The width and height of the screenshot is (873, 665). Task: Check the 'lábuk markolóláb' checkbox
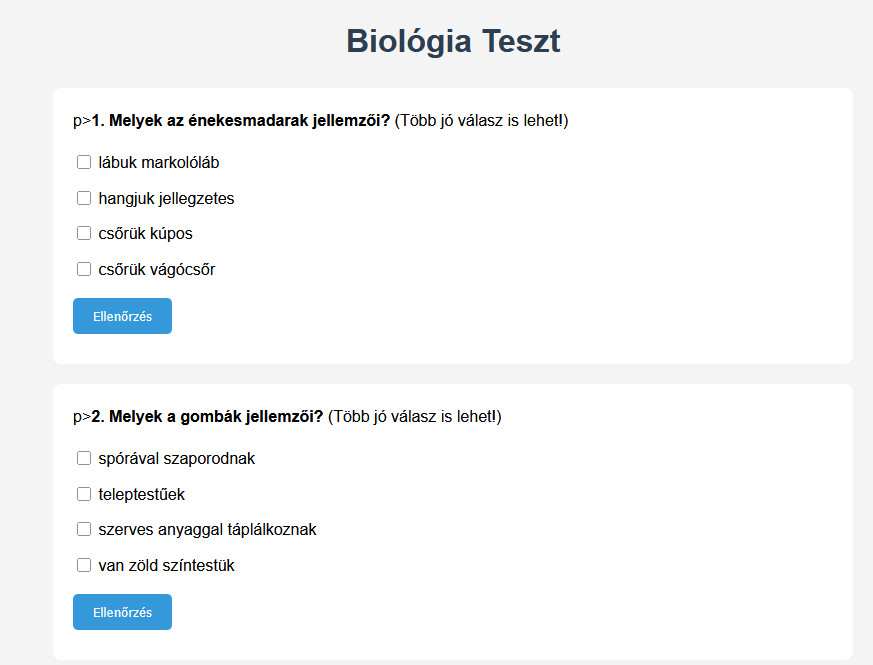(84, 162)
